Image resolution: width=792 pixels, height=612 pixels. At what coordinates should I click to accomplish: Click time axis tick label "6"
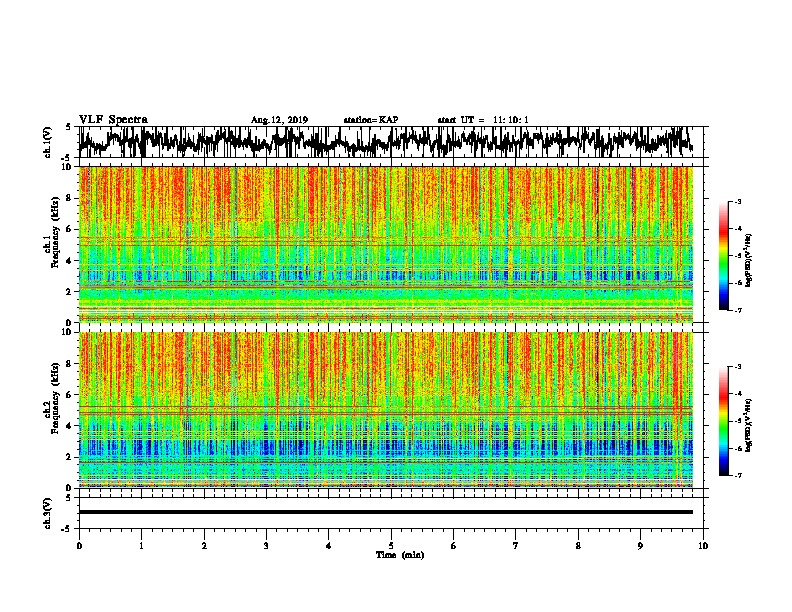[454, 546]
